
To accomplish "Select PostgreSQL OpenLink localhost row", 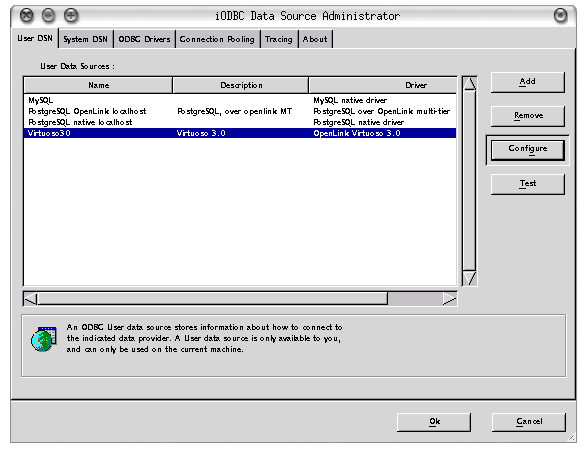I will click(240, 111).
